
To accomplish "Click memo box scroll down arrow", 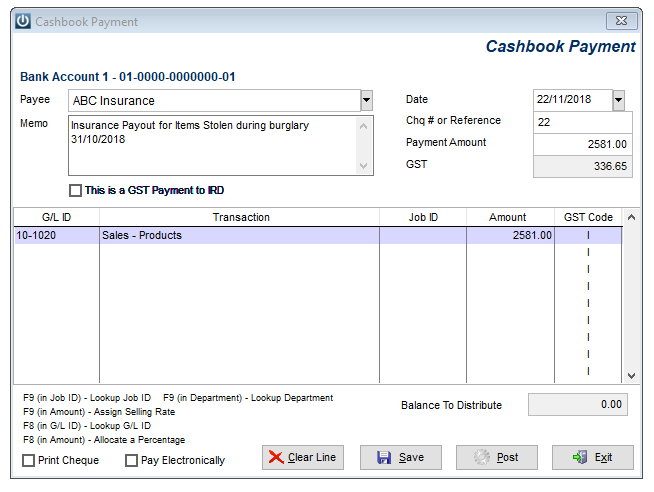I will [x=363, y=166].
